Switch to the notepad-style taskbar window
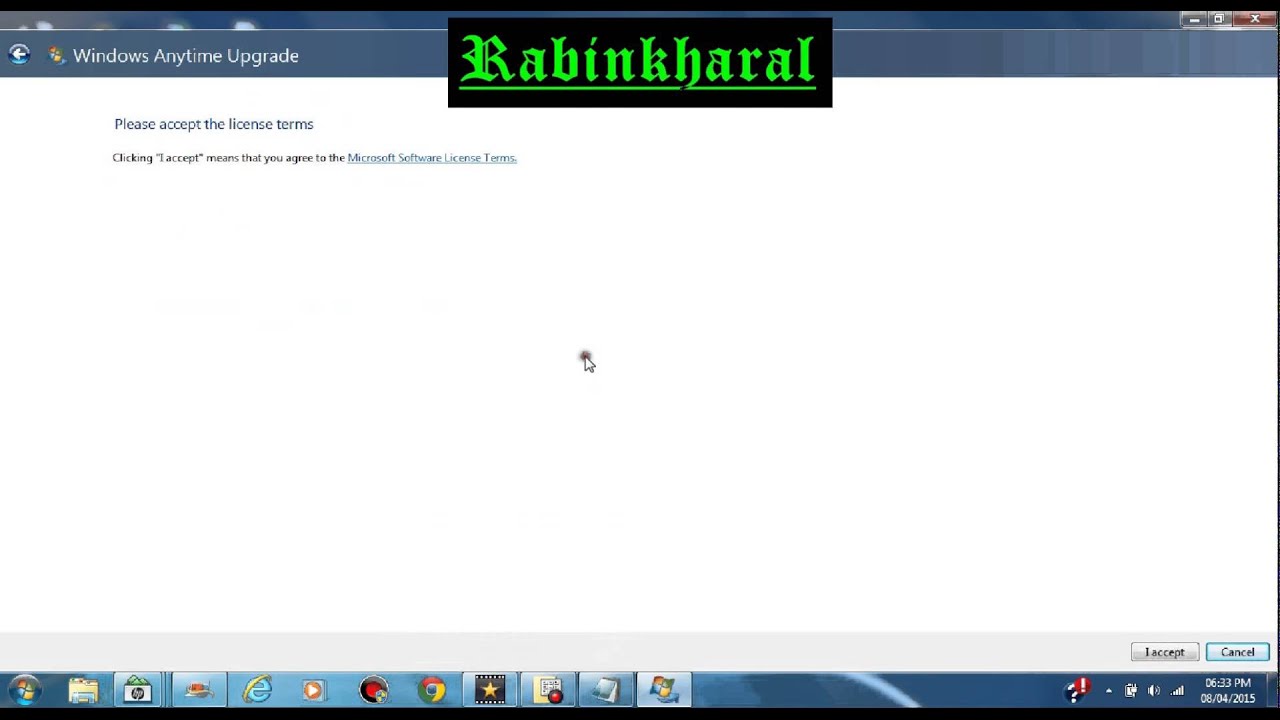 coord(606,690)
